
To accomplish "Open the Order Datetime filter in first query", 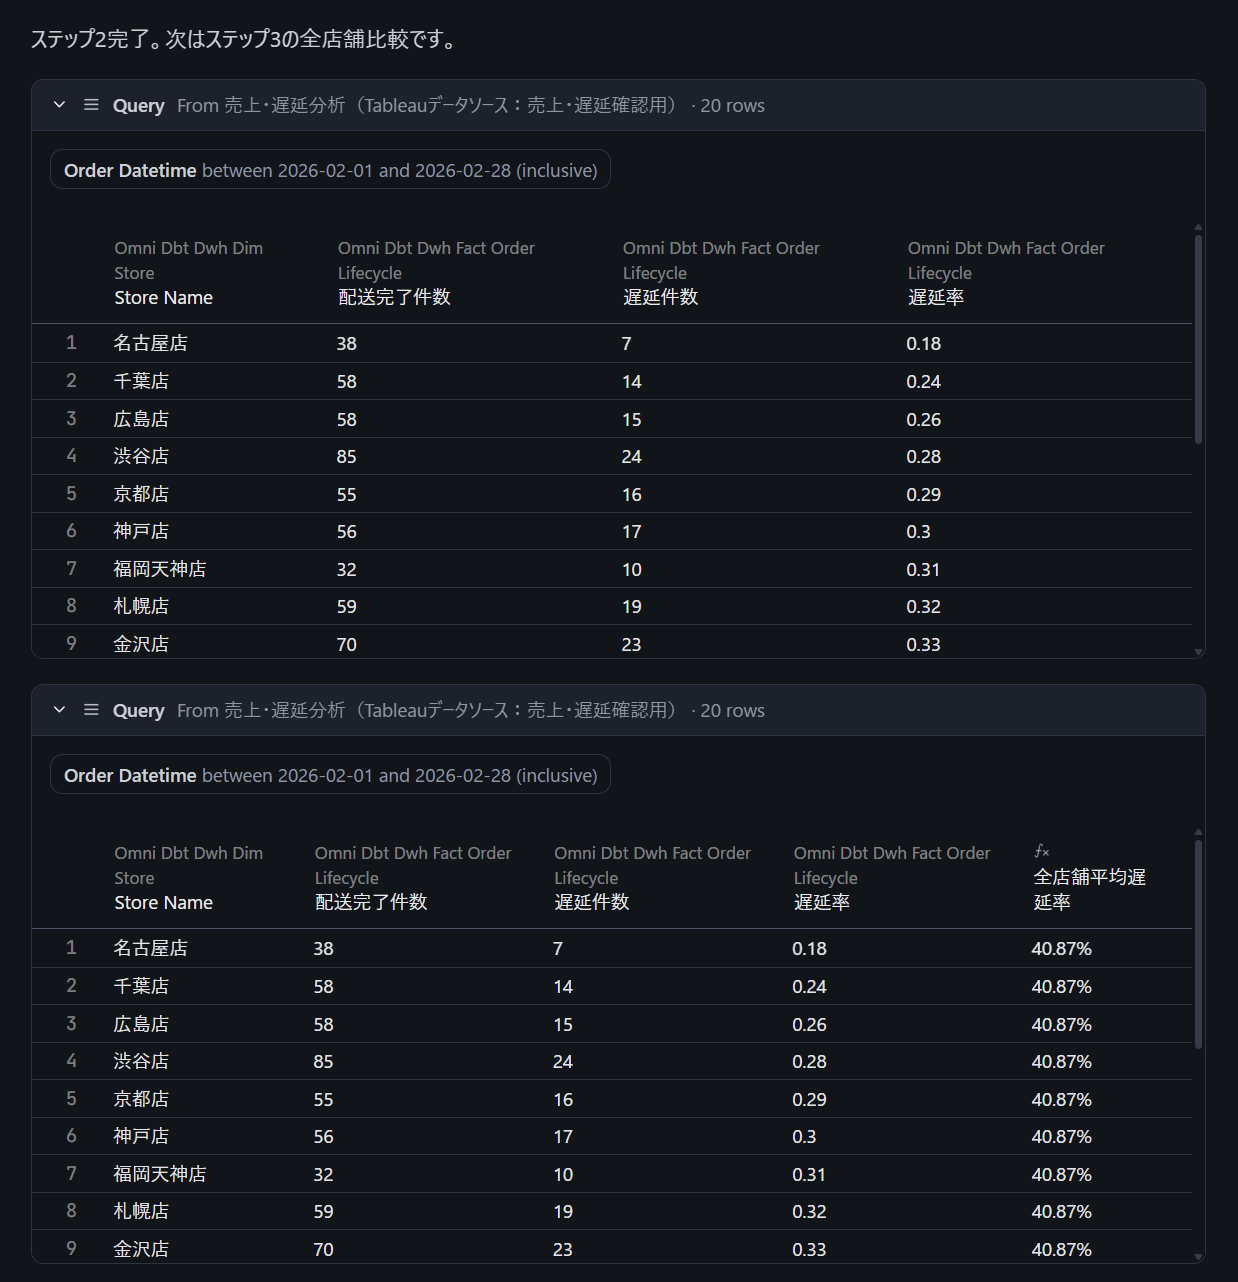I will point(330,170).
